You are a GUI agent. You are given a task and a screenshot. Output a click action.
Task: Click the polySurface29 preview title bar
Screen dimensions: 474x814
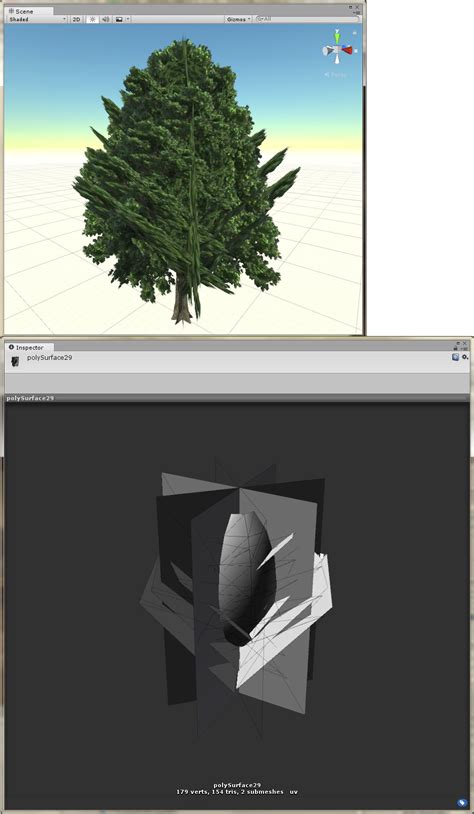click(237, 398)
